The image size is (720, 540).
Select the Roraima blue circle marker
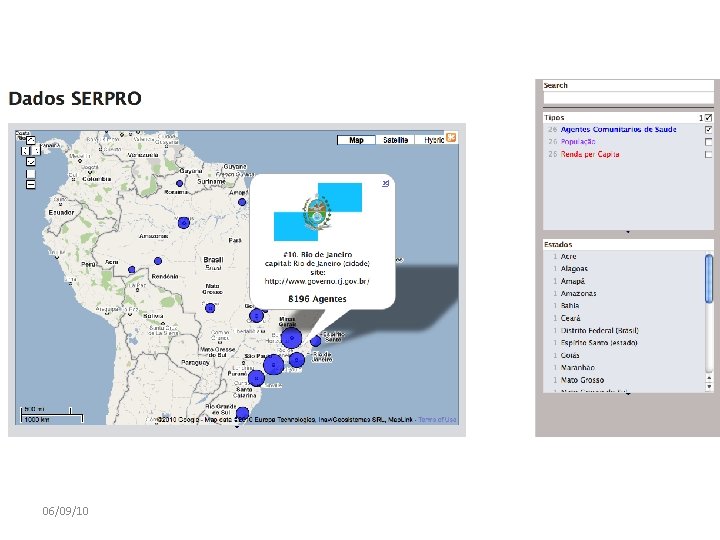[x=180, y=183]
